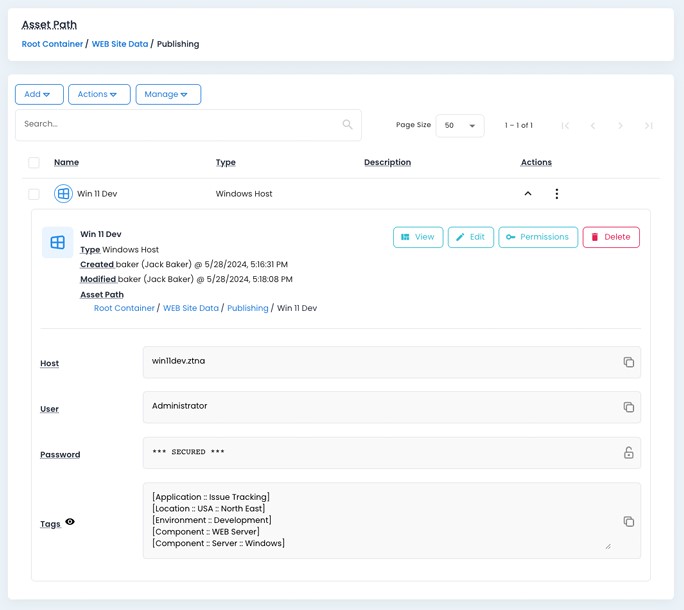Click the Delete button
684x610 pixels.
click(x=610, y=237)
